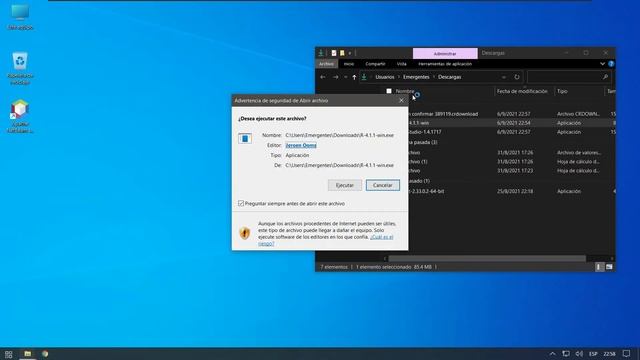Image resolution: width=640 pixels, height=360 pixels.
Task: Select the R-4.1.1-win file row
Action: (511, 123)
